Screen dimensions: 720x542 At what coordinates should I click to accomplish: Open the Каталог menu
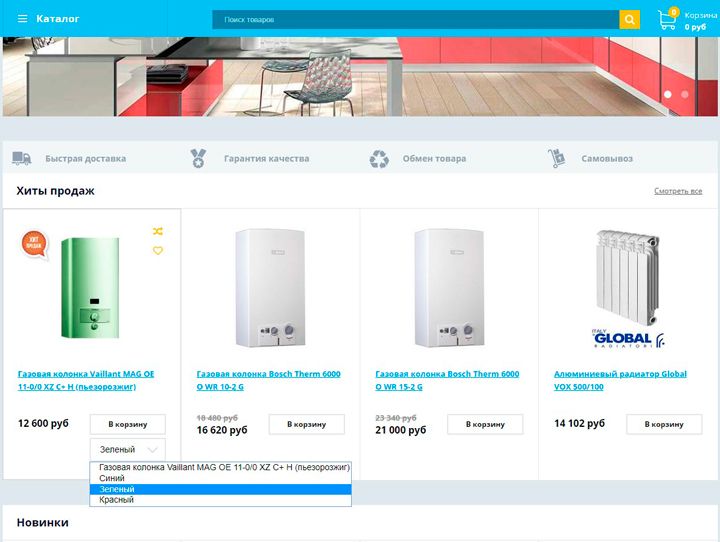pos(57,19)
